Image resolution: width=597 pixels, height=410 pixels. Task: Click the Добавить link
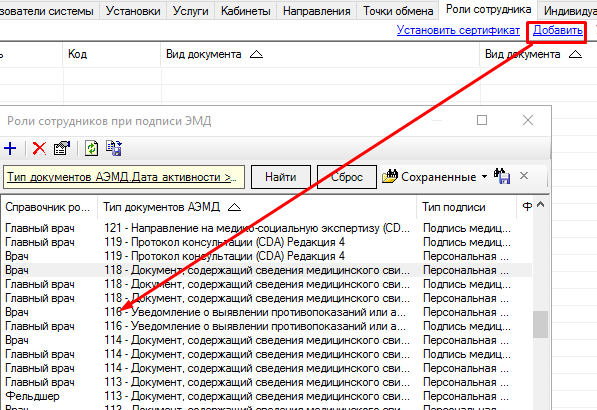tap(557, 30)
